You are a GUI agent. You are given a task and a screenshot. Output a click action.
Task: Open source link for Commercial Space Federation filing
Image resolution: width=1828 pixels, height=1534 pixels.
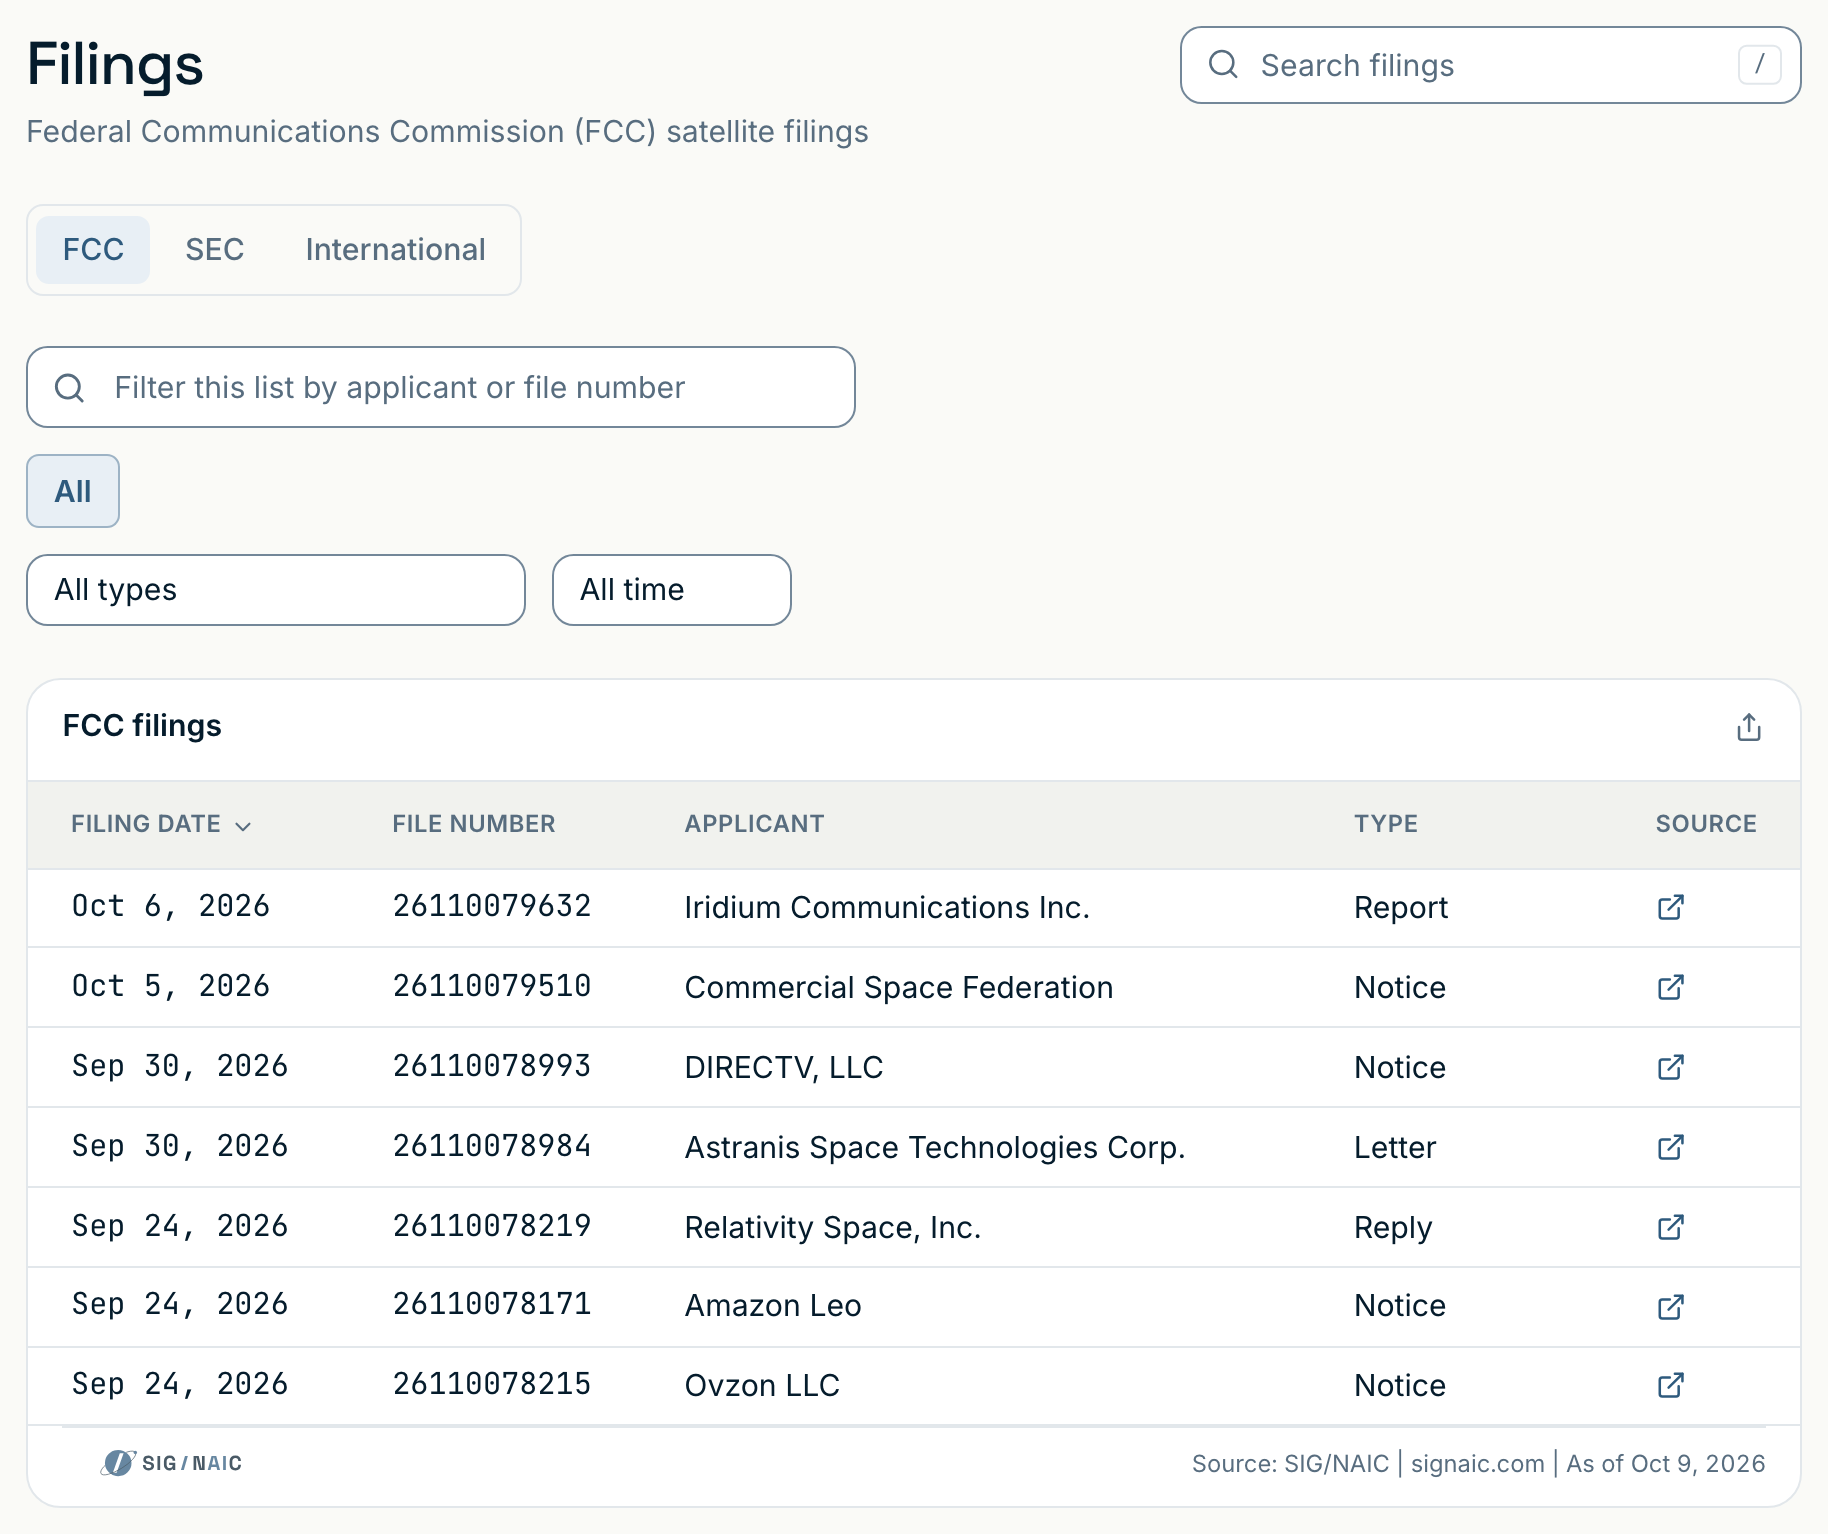coord(1670,987)
